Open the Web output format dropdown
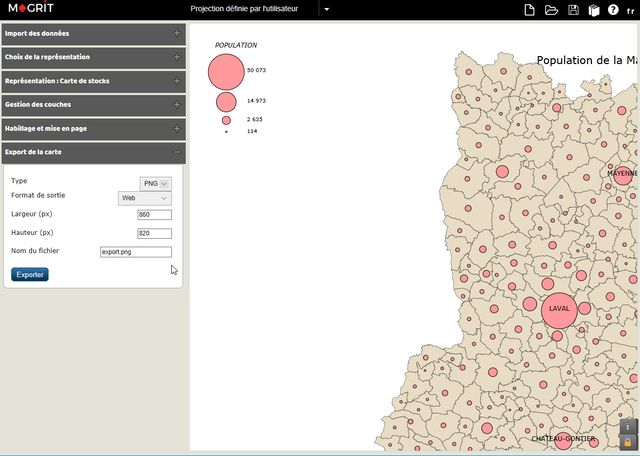Image resolution: width=640 pixels, height=456 pixels. (x=144, y=198)
